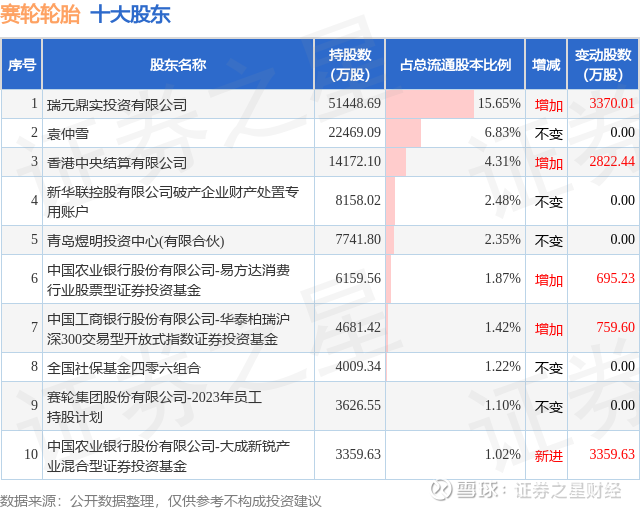640x510 pixels.
Task: Click shareholder 全国社保基金四零六组合
Action: pyautogui.click(x=124, y=368)
